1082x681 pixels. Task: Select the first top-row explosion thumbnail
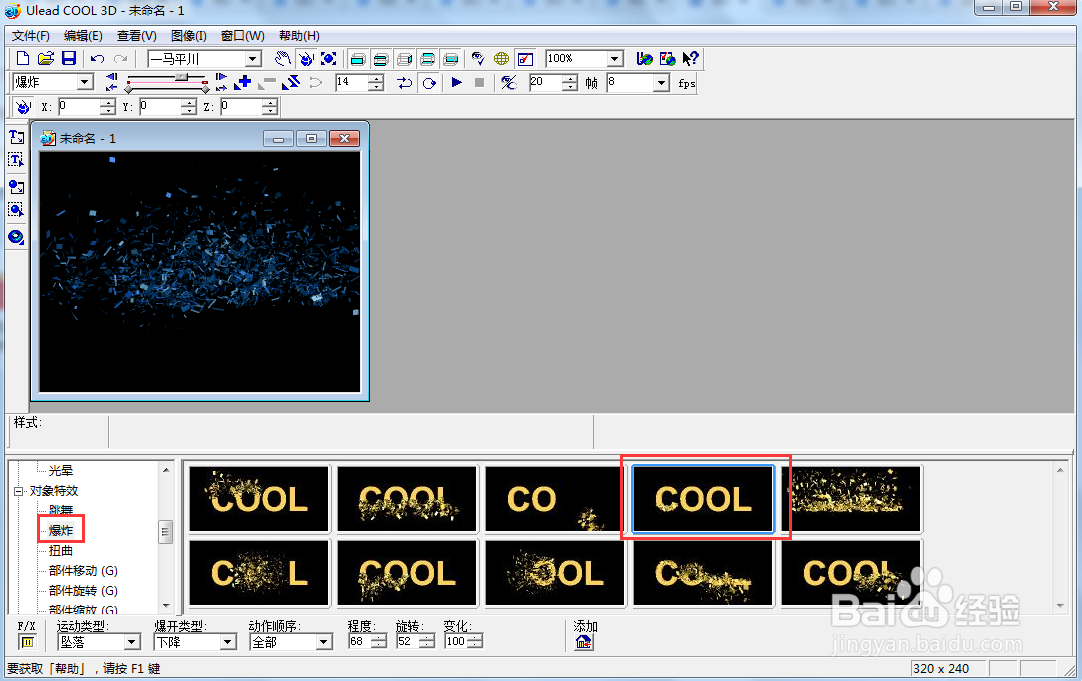pyautogui.click(x=259, y=498)
